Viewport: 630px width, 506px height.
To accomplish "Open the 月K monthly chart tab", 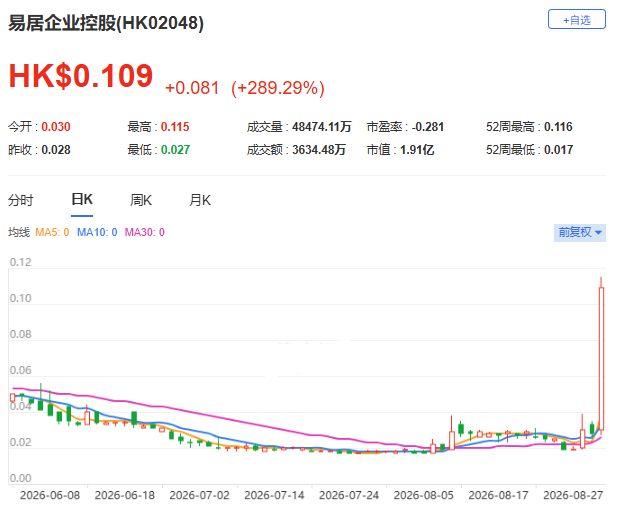I will 200,200.
